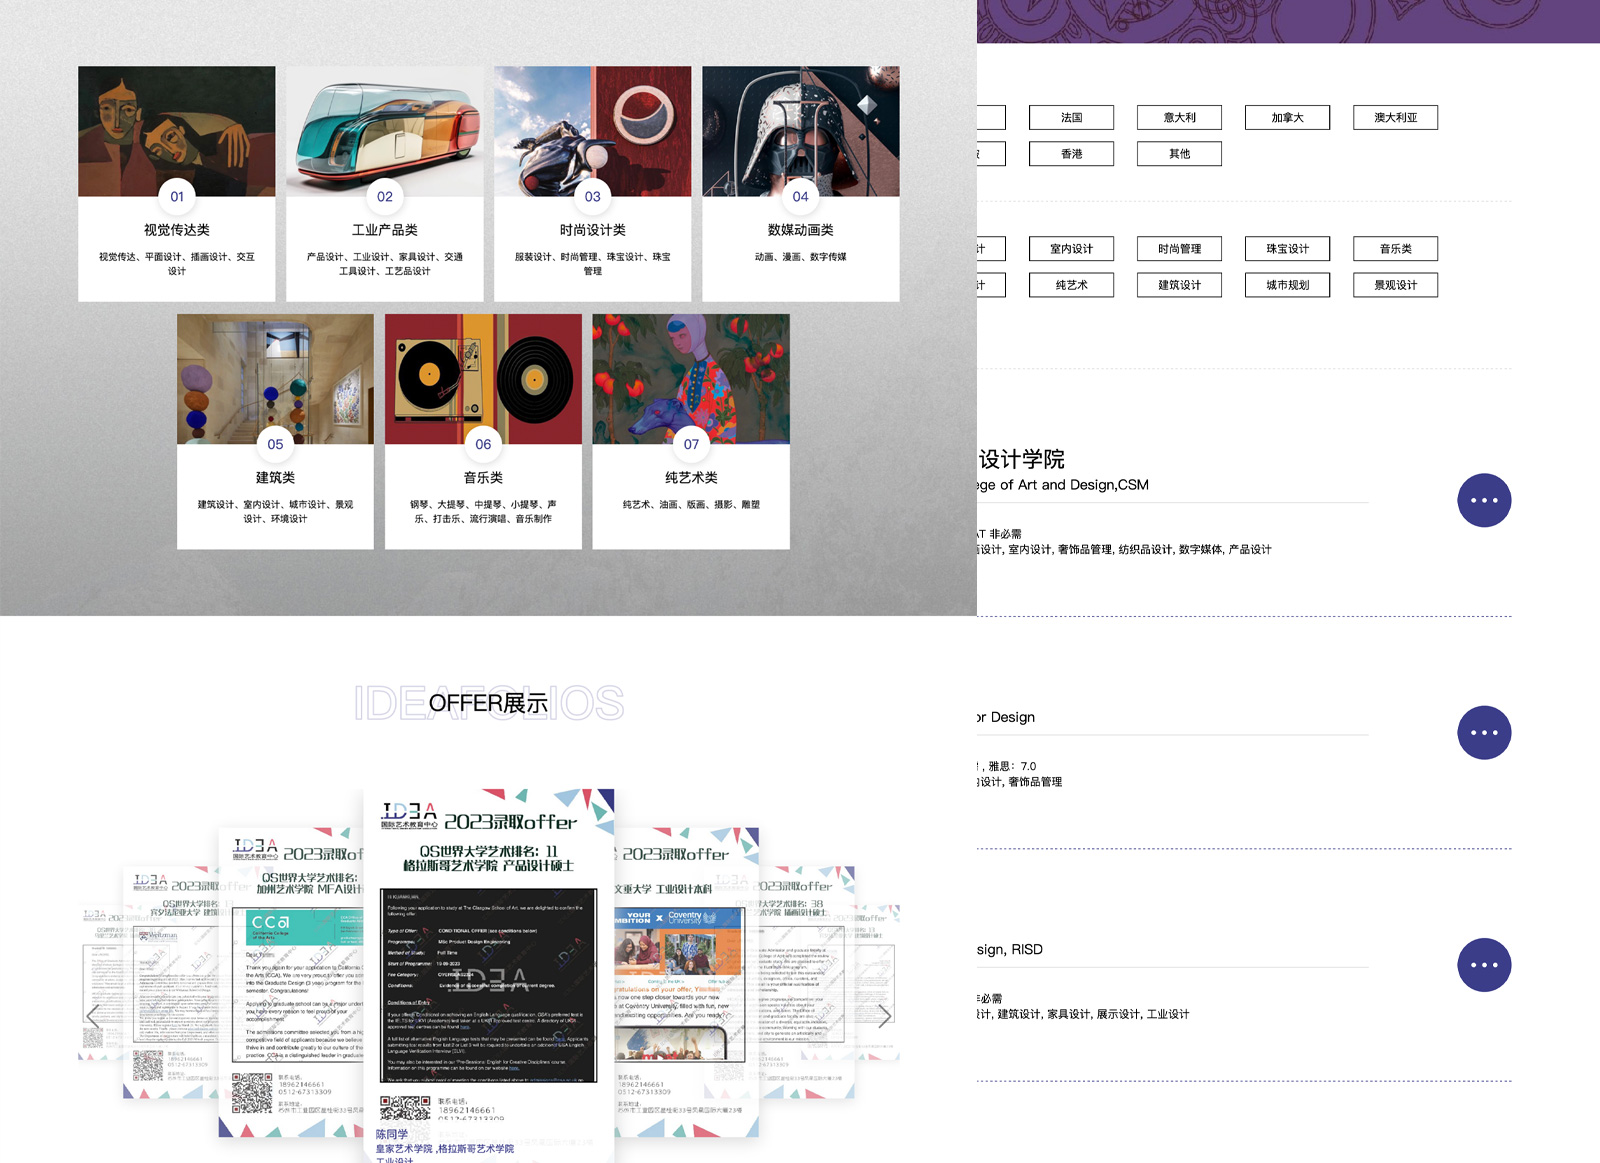Choose the 时尚管理 major filter

[1180, 249]
